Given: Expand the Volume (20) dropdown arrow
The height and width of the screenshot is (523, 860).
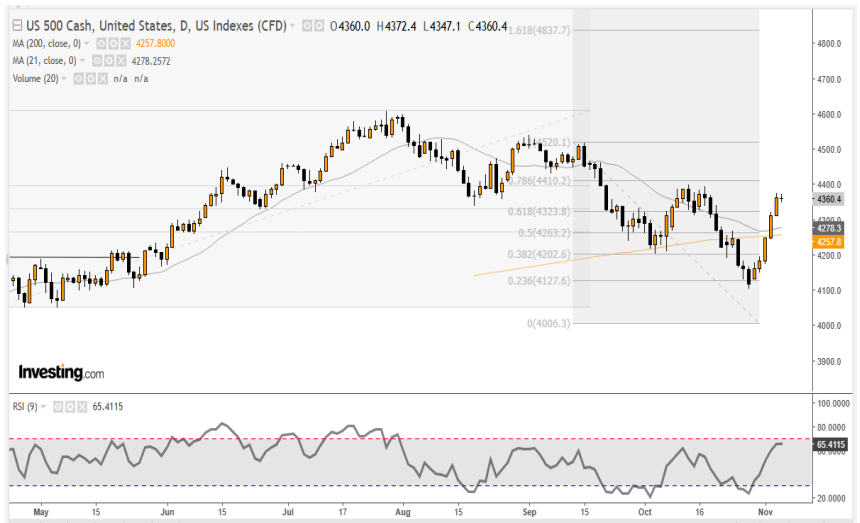Looking at the screenshot, I should point(64,78).
